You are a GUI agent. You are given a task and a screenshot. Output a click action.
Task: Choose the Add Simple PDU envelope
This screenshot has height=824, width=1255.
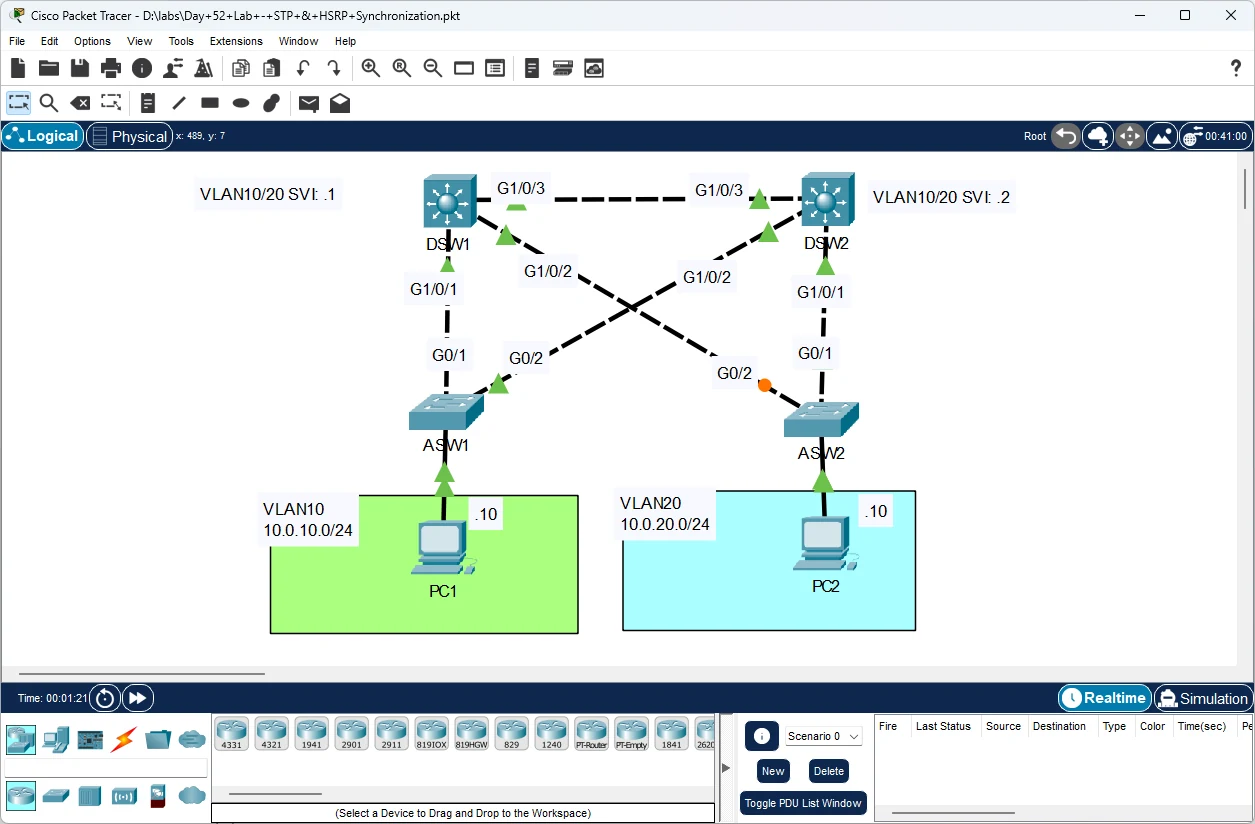point(309,103)
